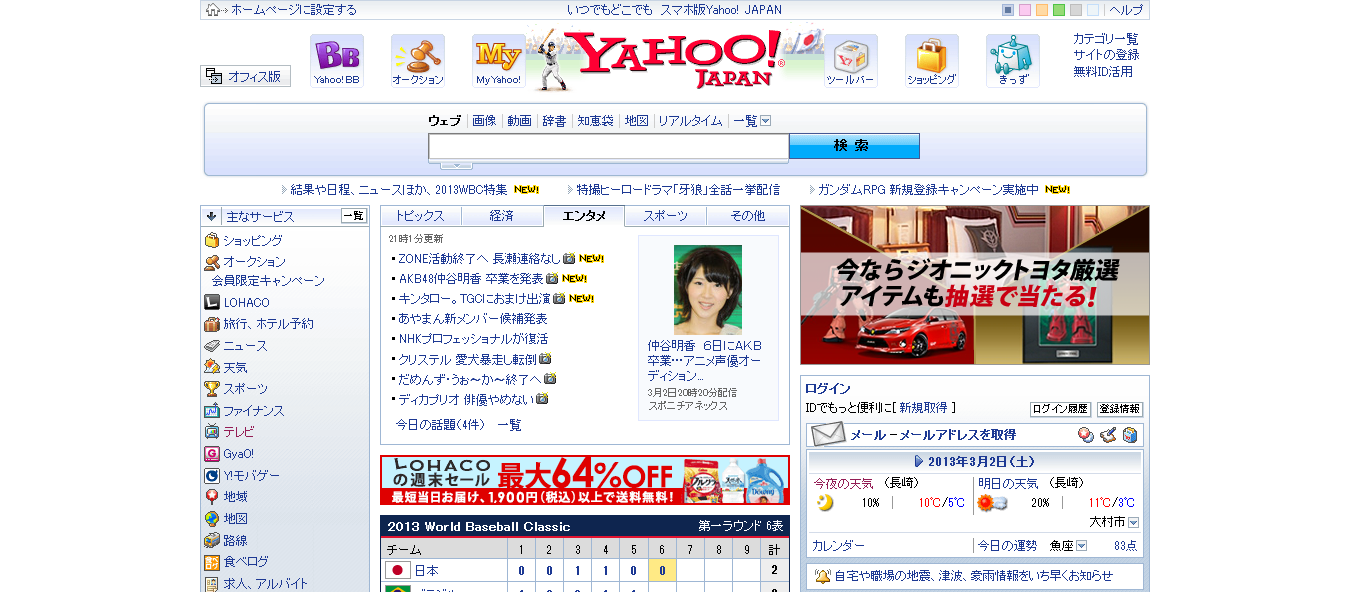This screenshot has width=1349, height=592.
Task: Switch to the オフィス版 layout
Action: coord(245,76)
